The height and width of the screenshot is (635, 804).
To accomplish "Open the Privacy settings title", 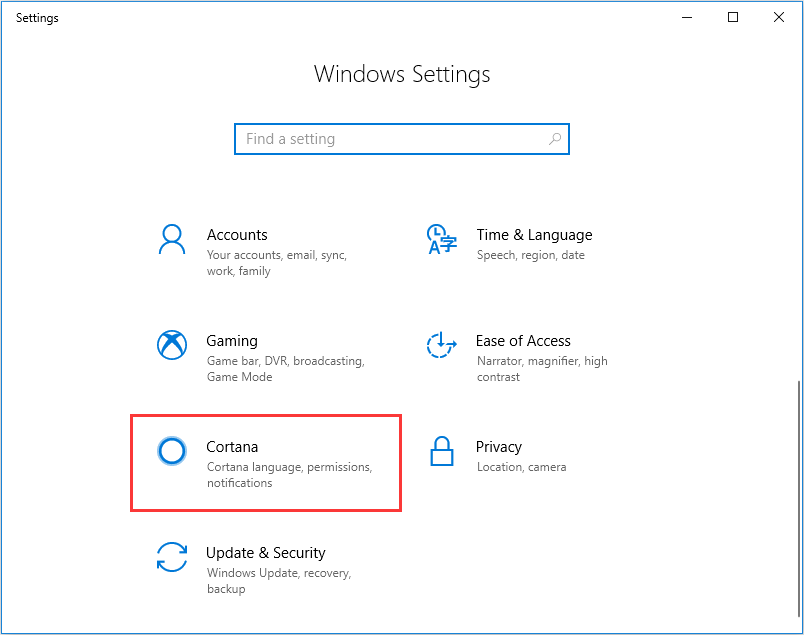I will pos(498,447).
